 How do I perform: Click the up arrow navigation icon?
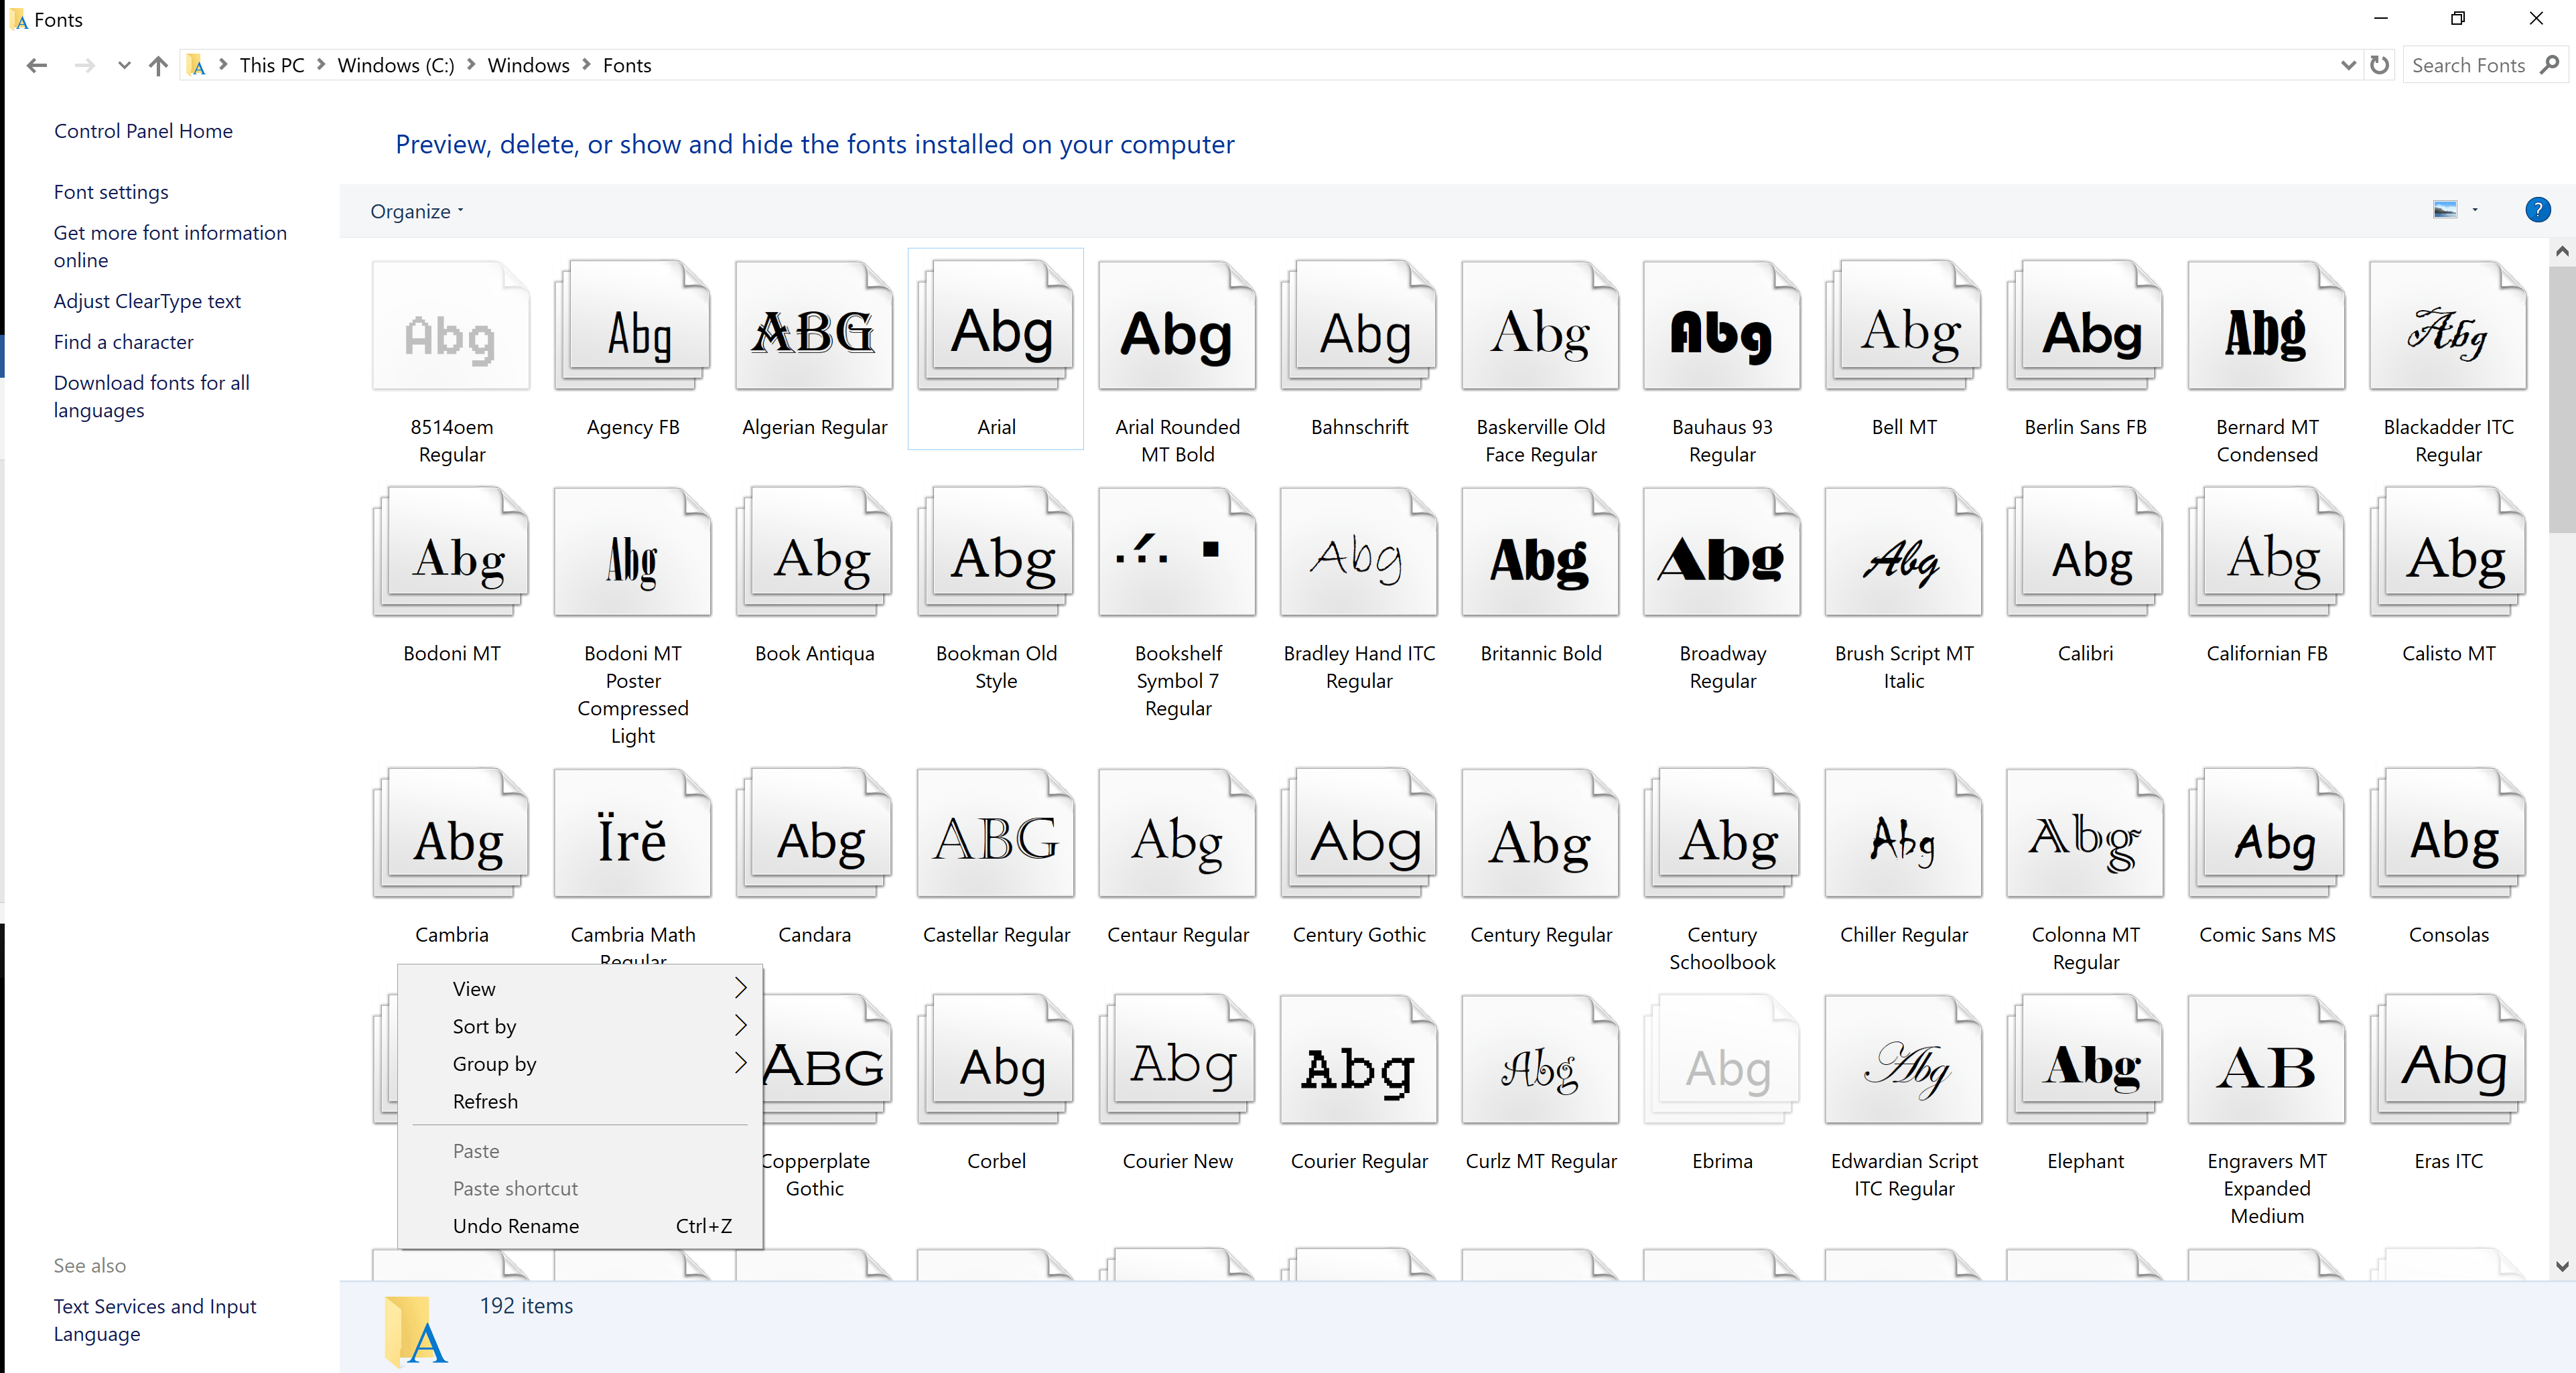[x=158, y=66]
